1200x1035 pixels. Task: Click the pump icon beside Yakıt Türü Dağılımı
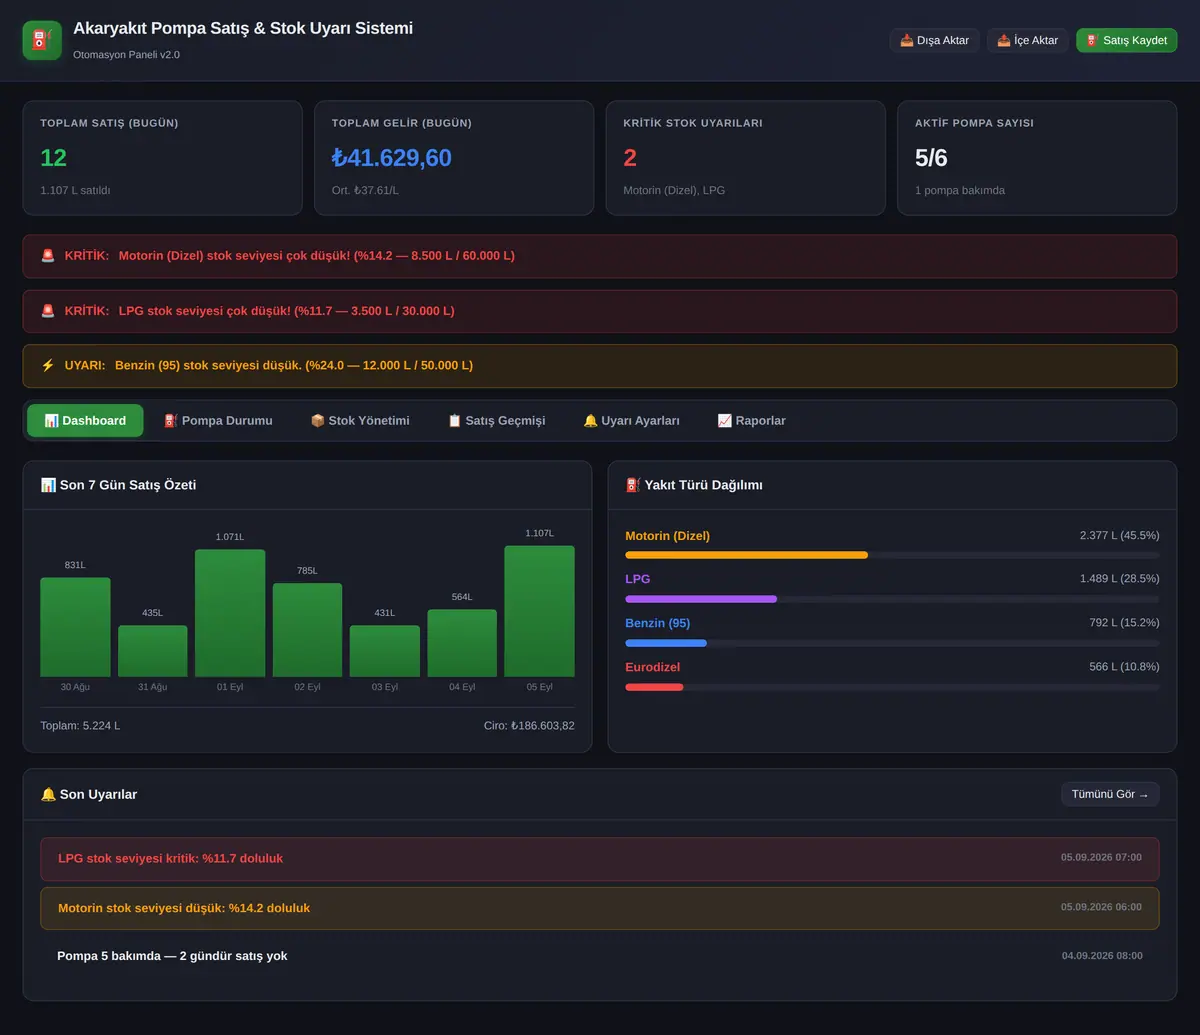(x=633, y=485)
